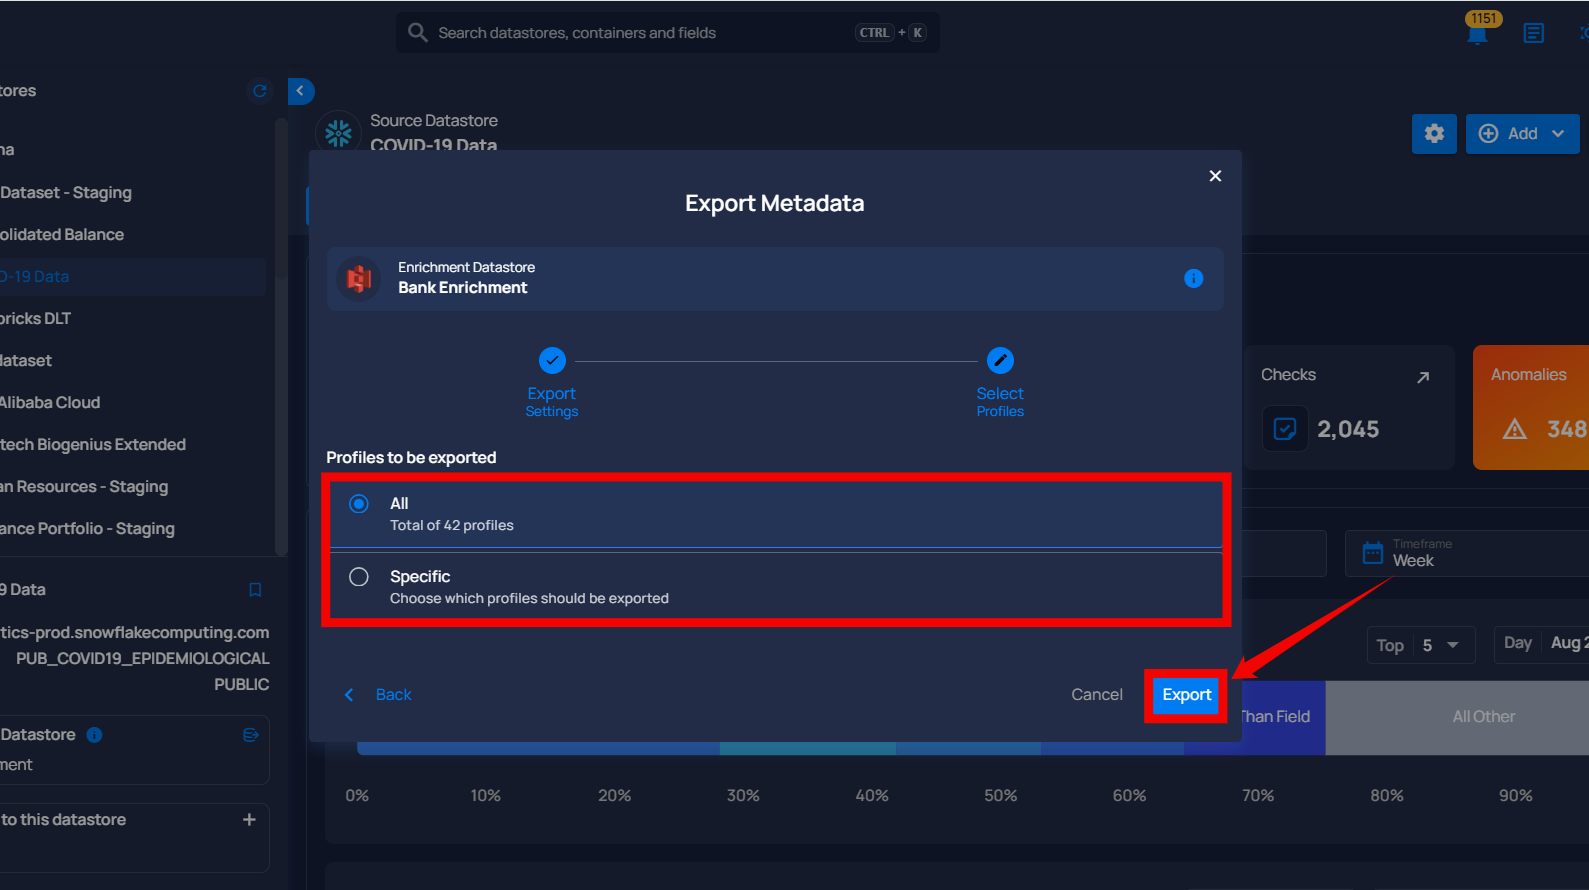This screenshot has width=1589, height=890.
Task: Click PUB_COVID19_EPIDEMIOLOGICAL database text
Action: [143, 659]
